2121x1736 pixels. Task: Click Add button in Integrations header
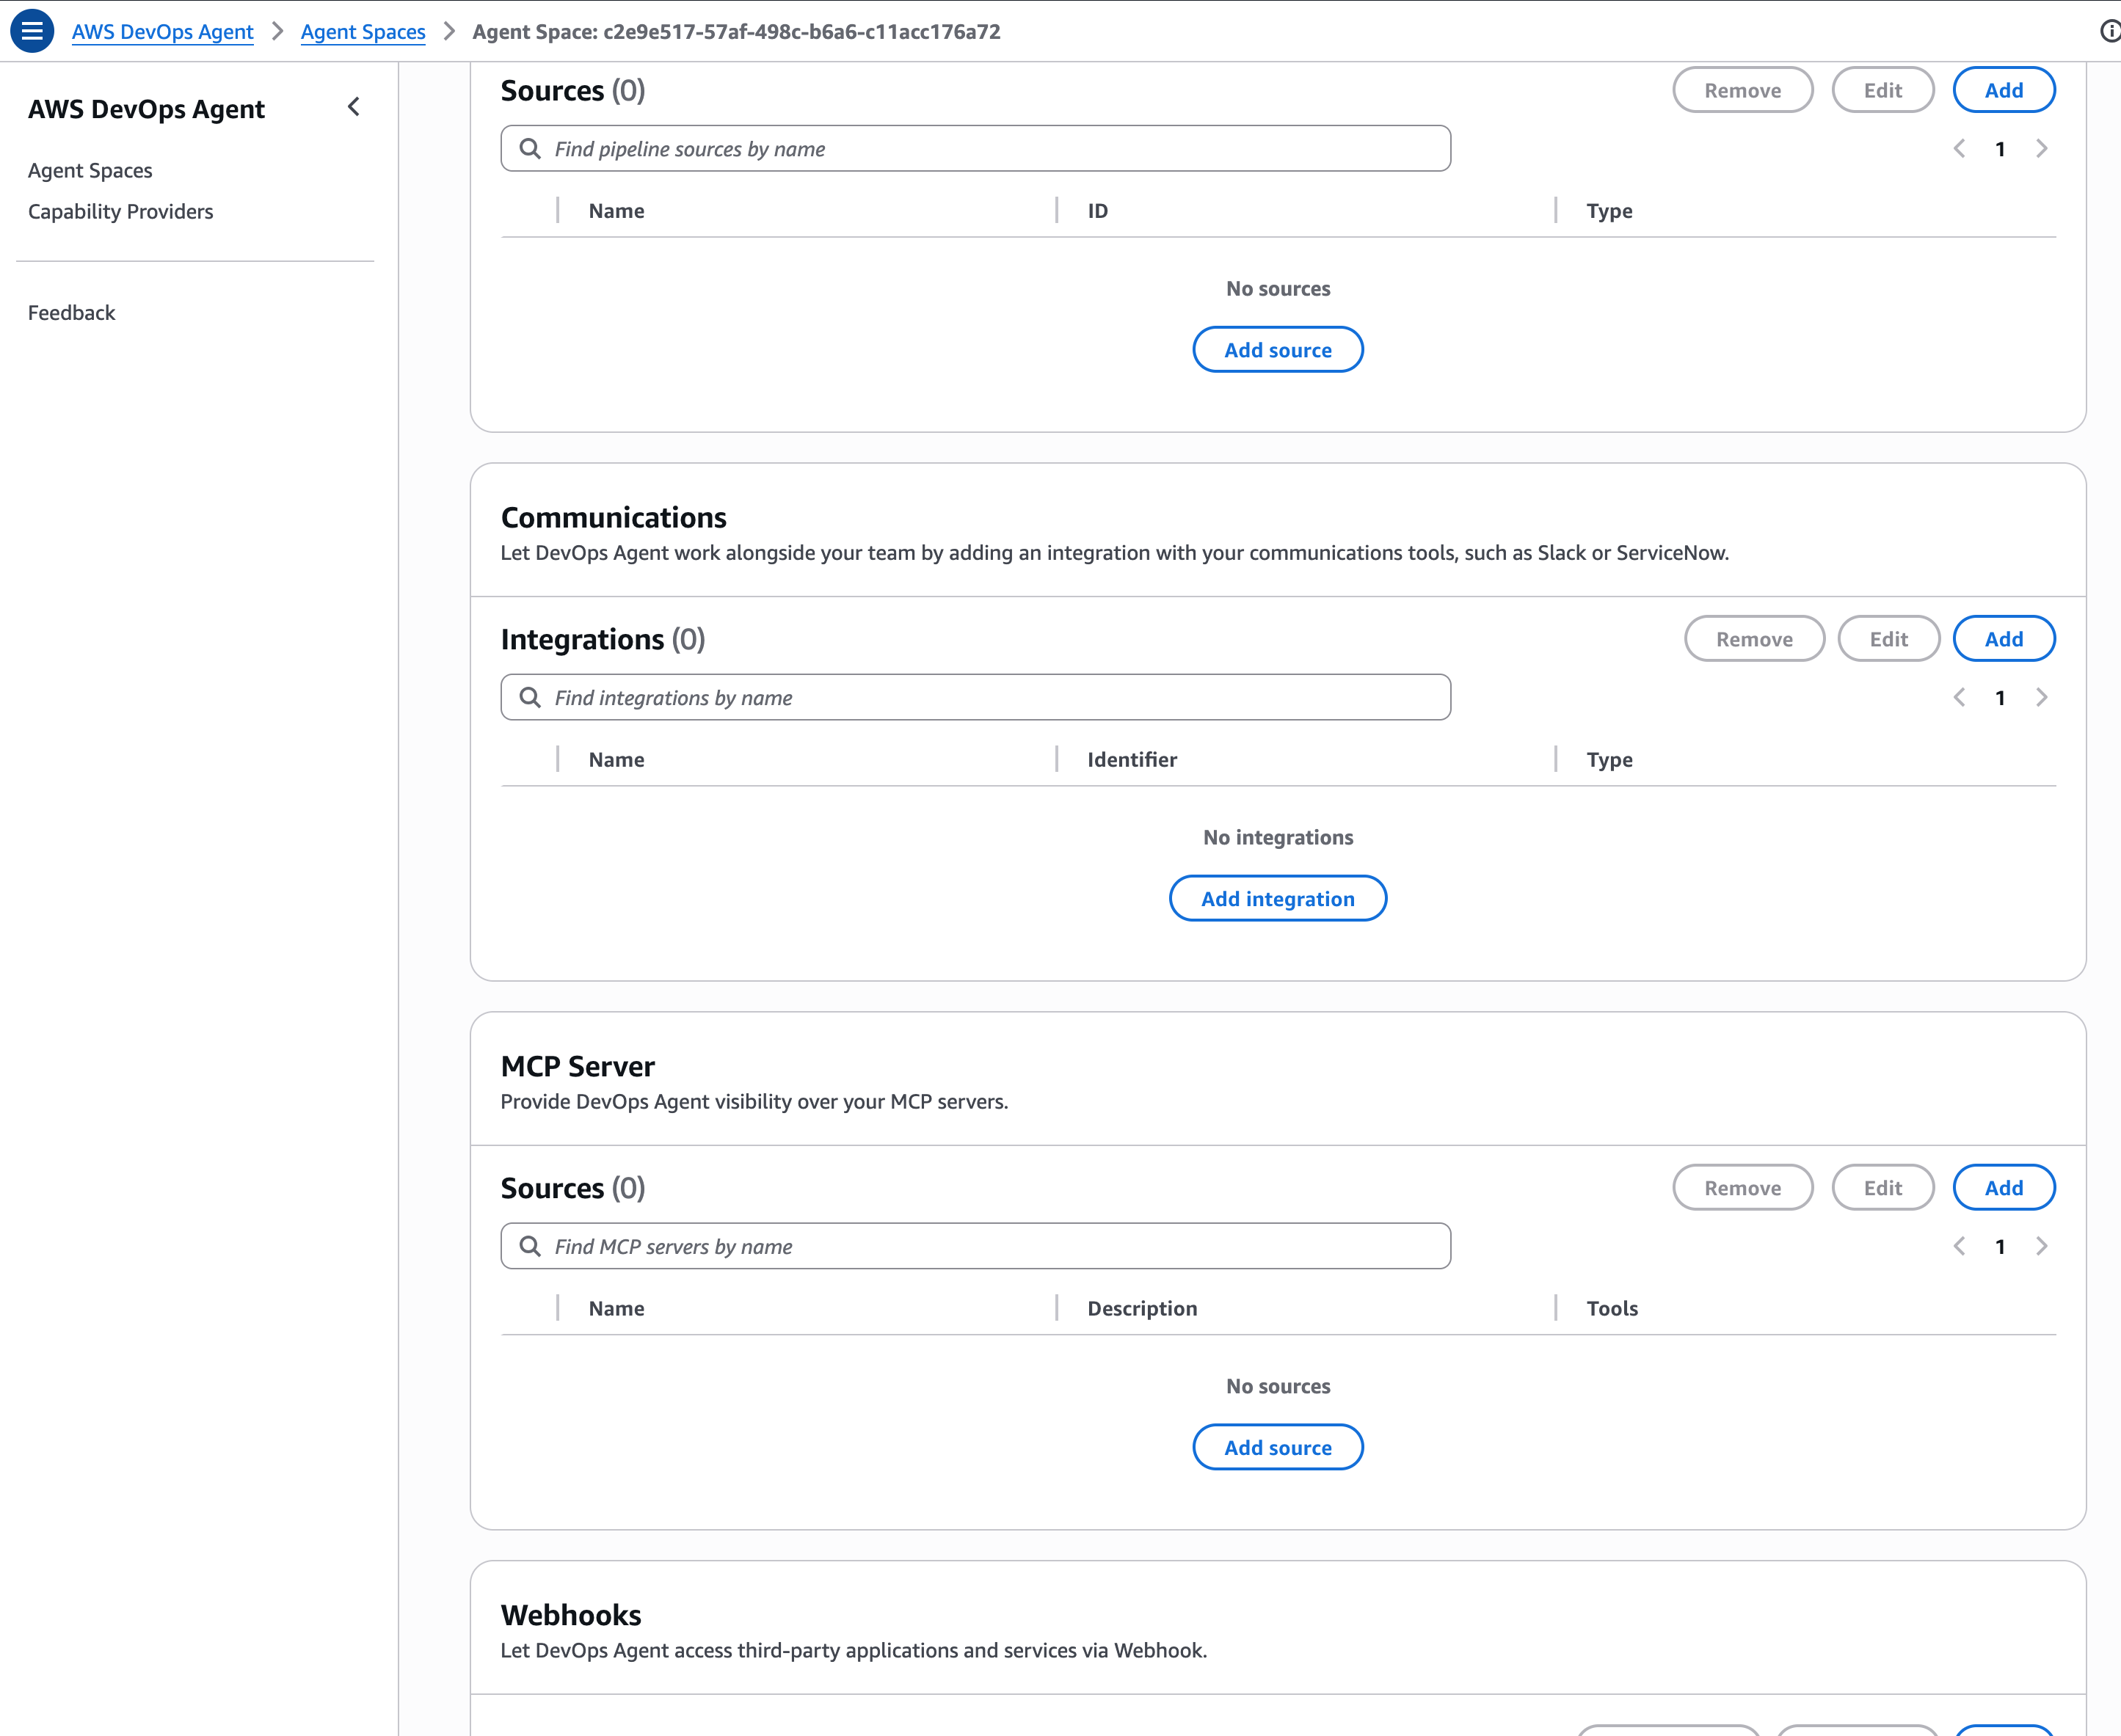click(x=2003, y=639)
